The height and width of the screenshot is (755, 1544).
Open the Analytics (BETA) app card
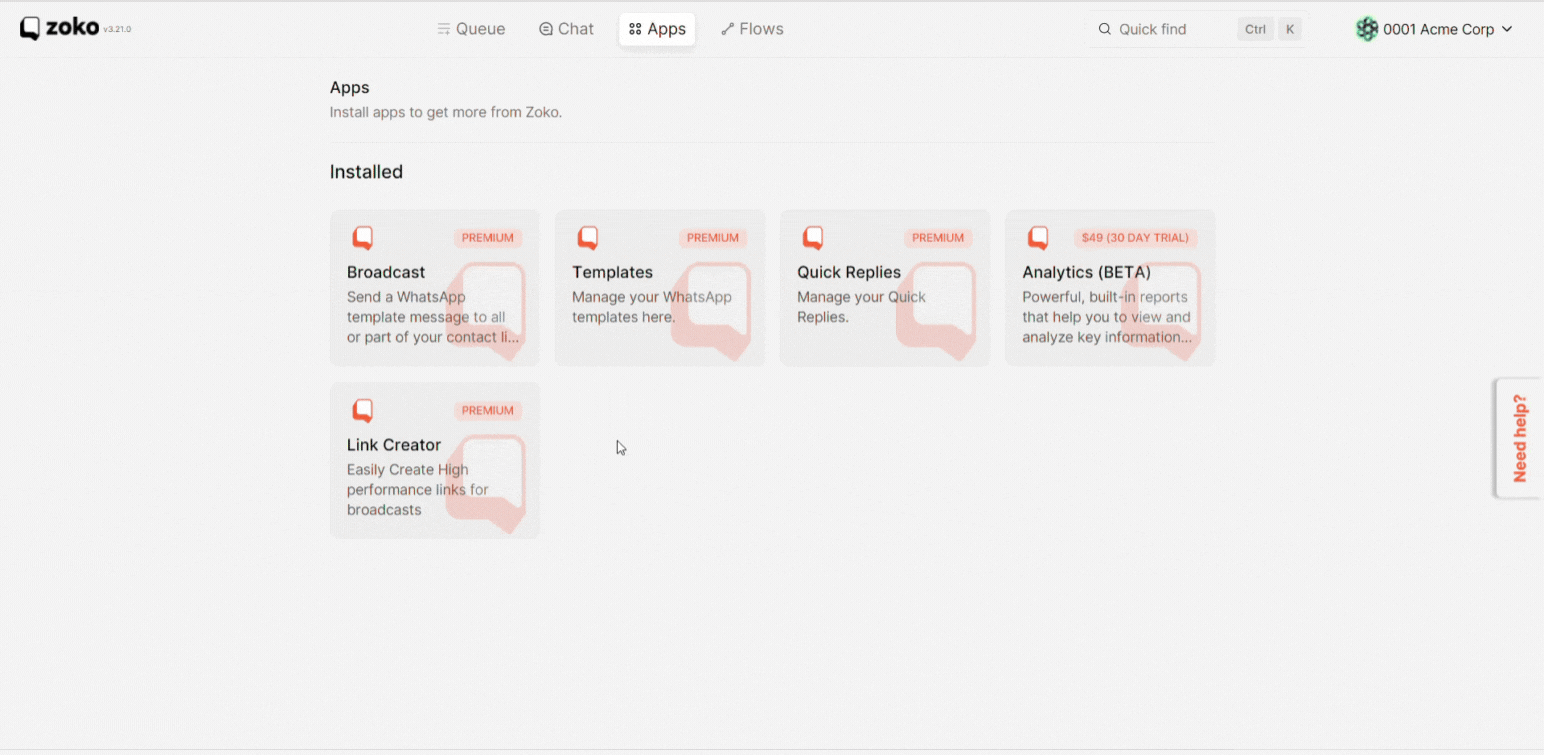pos(1110,288)
